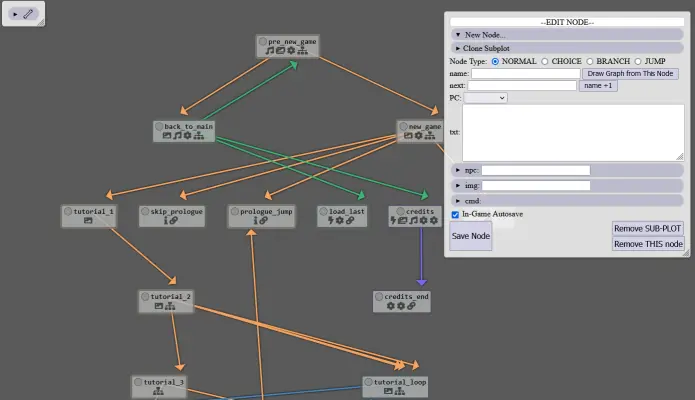This screenshot has height=400, width=695.
Task: Select the BRANCH node type radio
Action: click(x=590, y=62)
